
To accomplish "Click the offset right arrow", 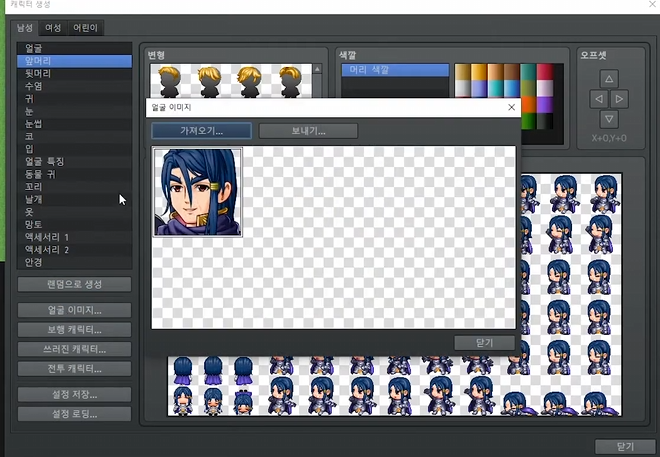I will pos(619,99).
